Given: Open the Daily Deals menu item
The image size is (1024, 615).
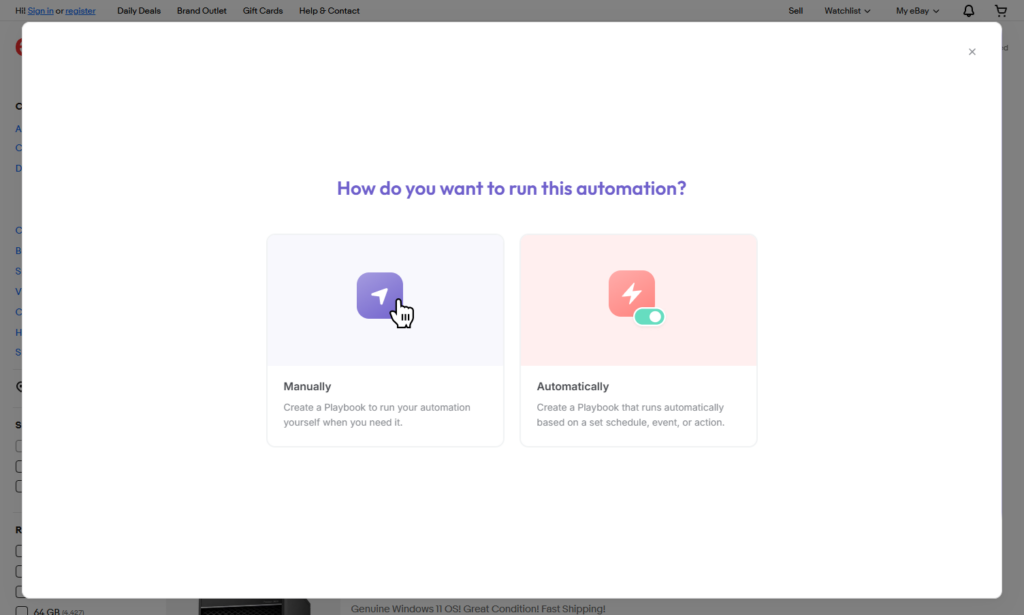Looking at the screenshot, I should click(x=138, y=11).
